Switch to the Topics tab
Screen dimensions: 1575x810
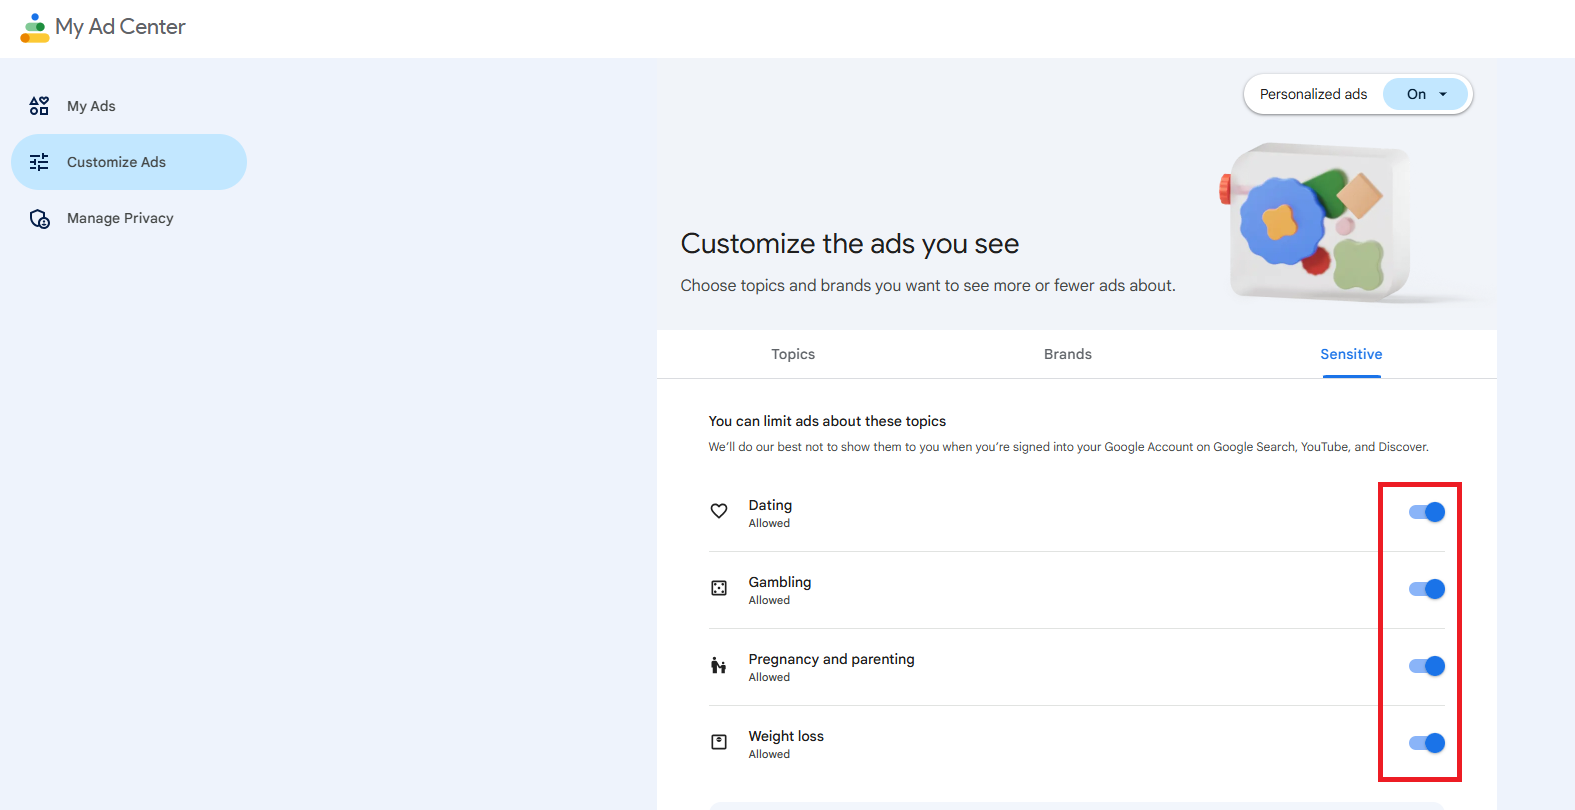[x=793, y=354]
